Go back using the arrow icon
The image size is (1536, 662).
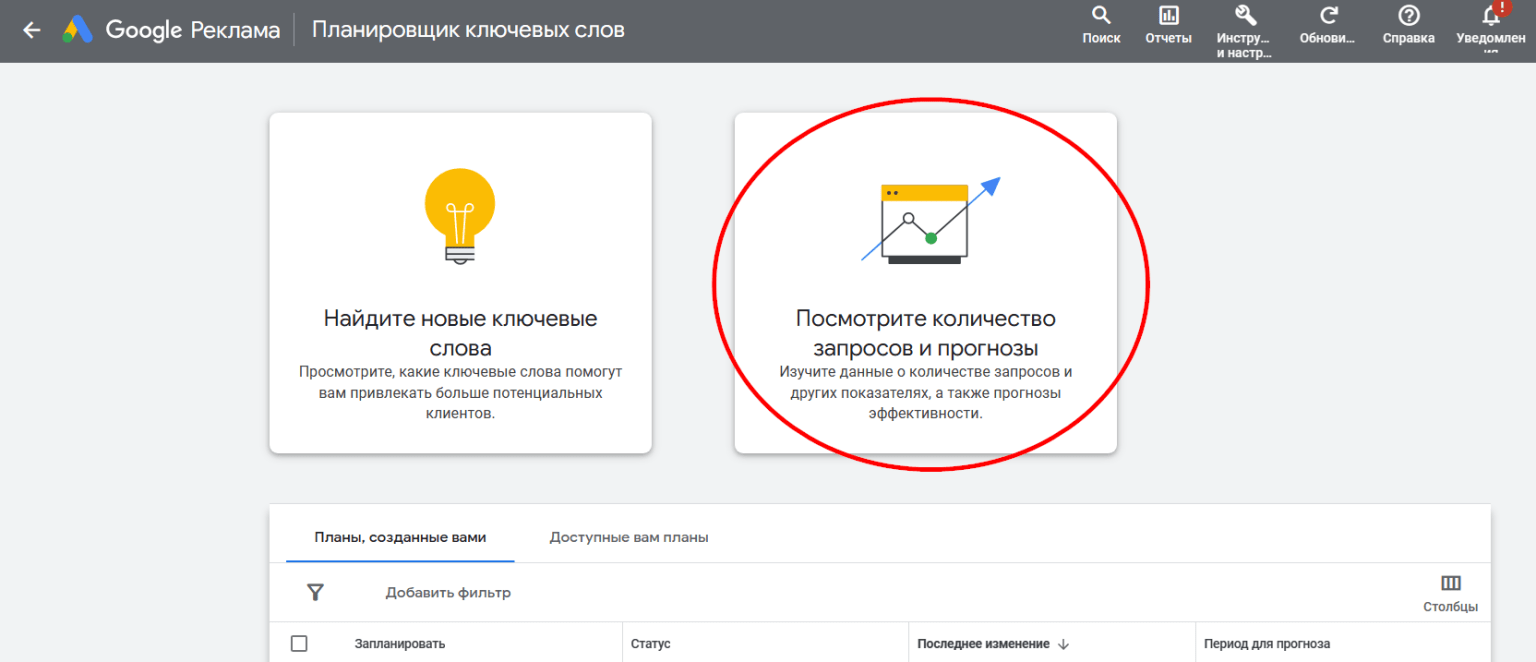tap(31, 29)
